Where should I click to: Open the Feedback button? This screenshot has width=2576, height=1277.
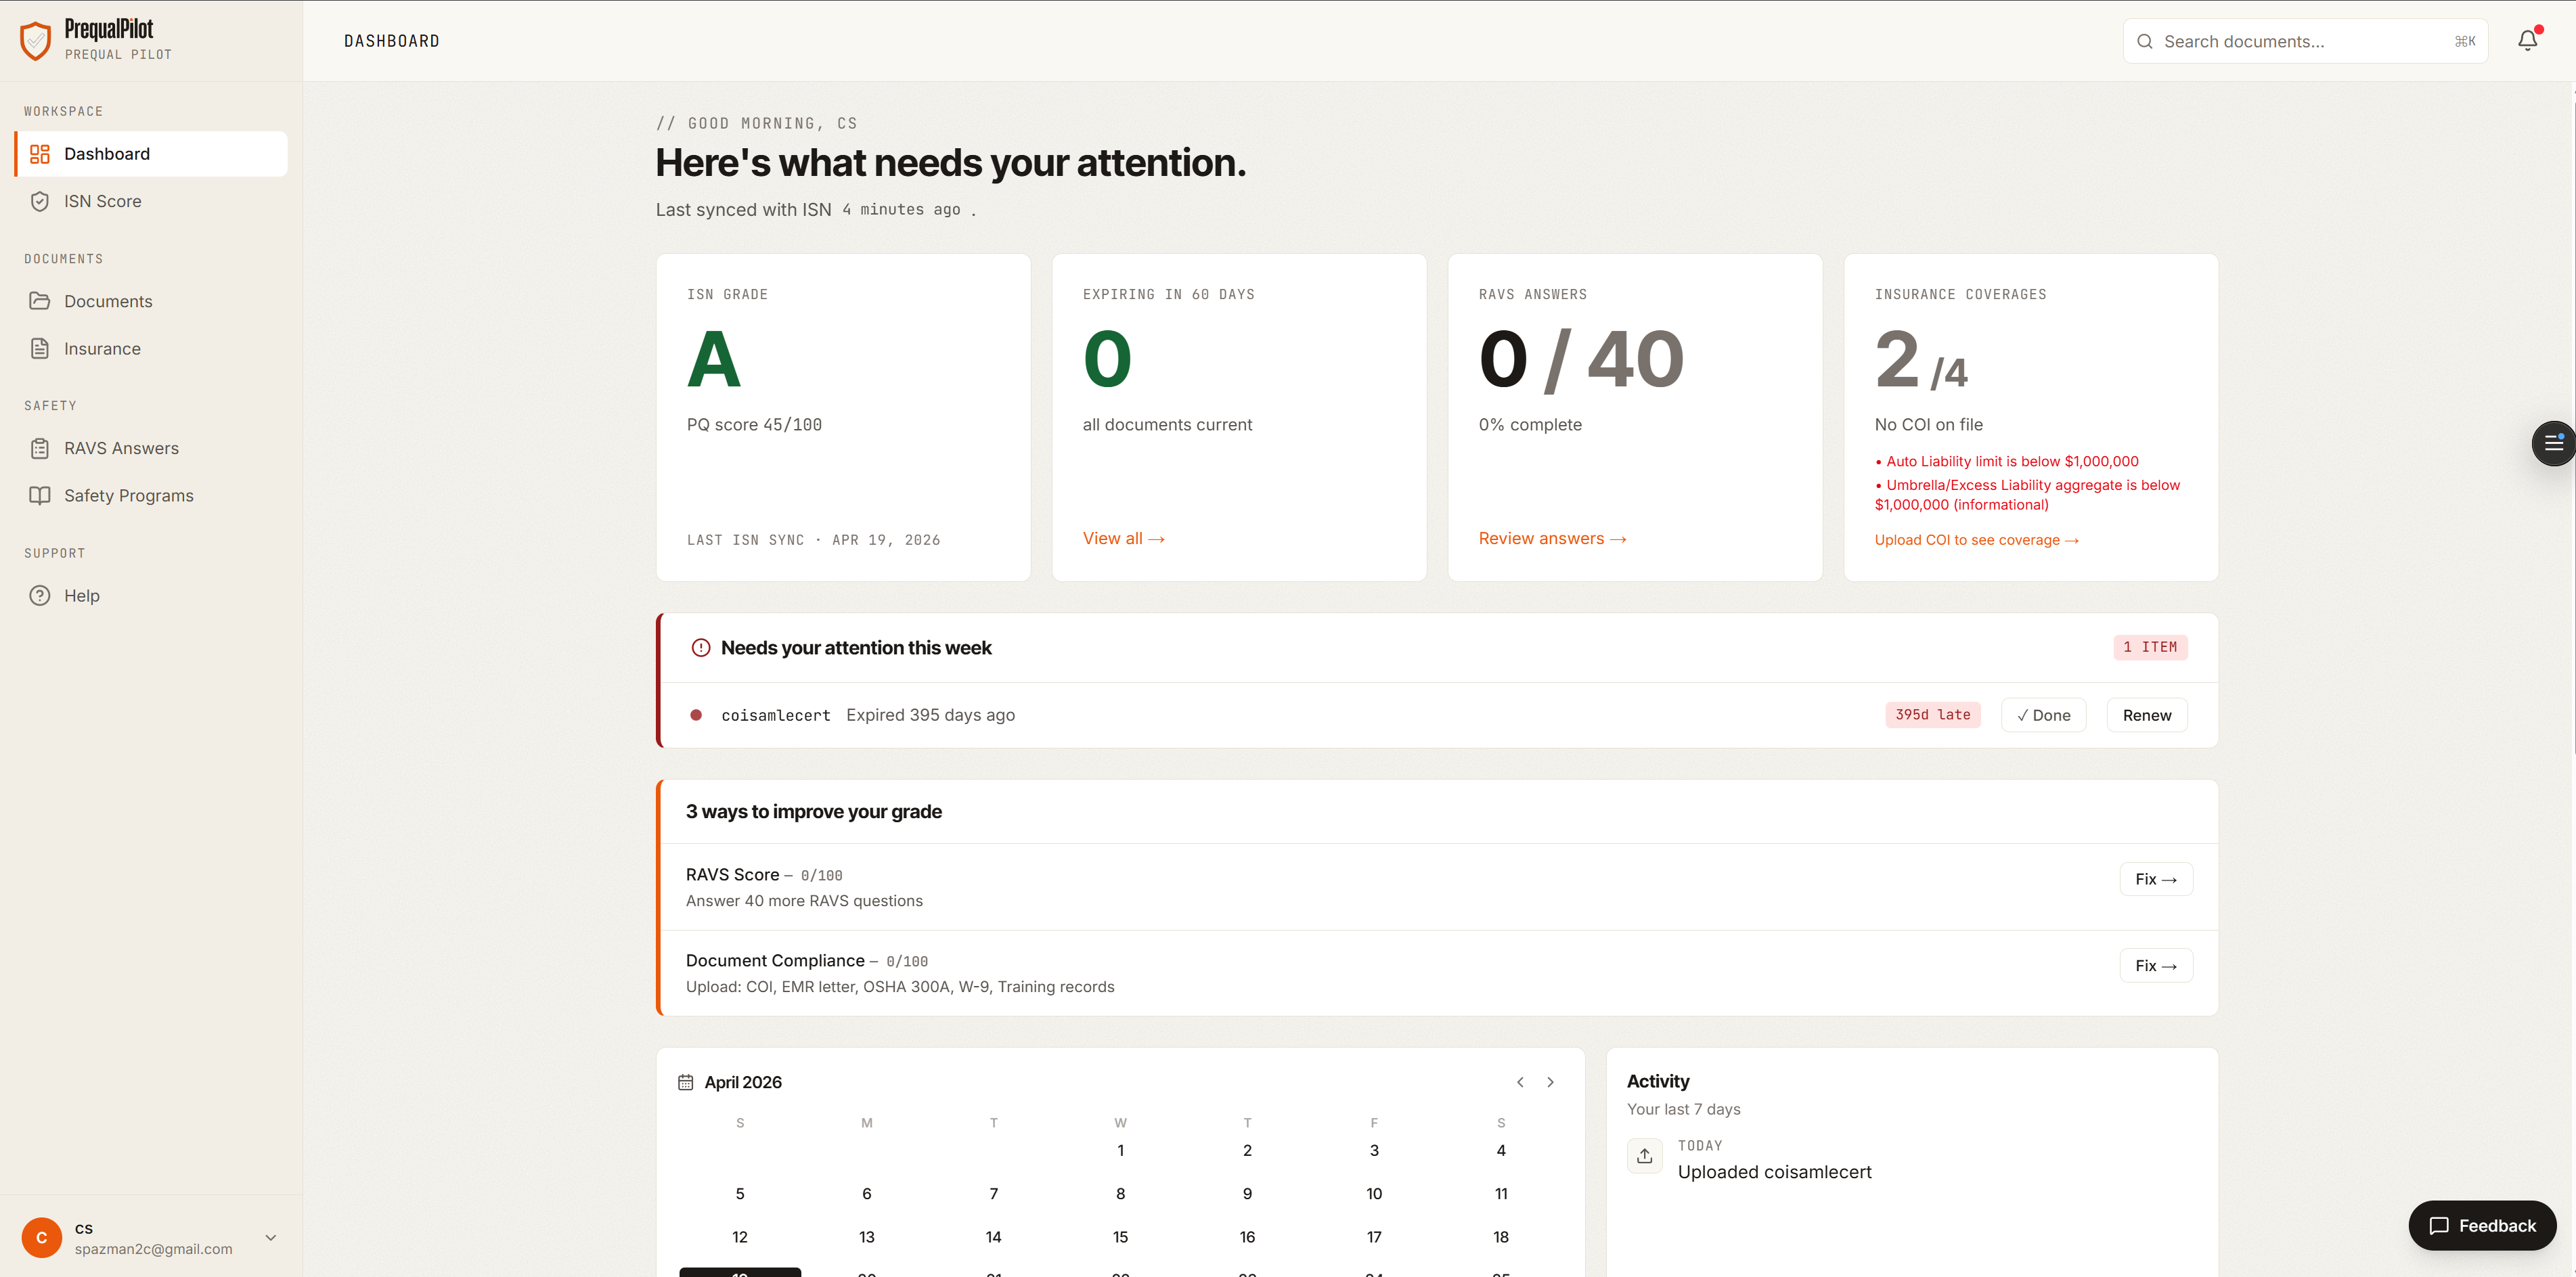2482,1226
